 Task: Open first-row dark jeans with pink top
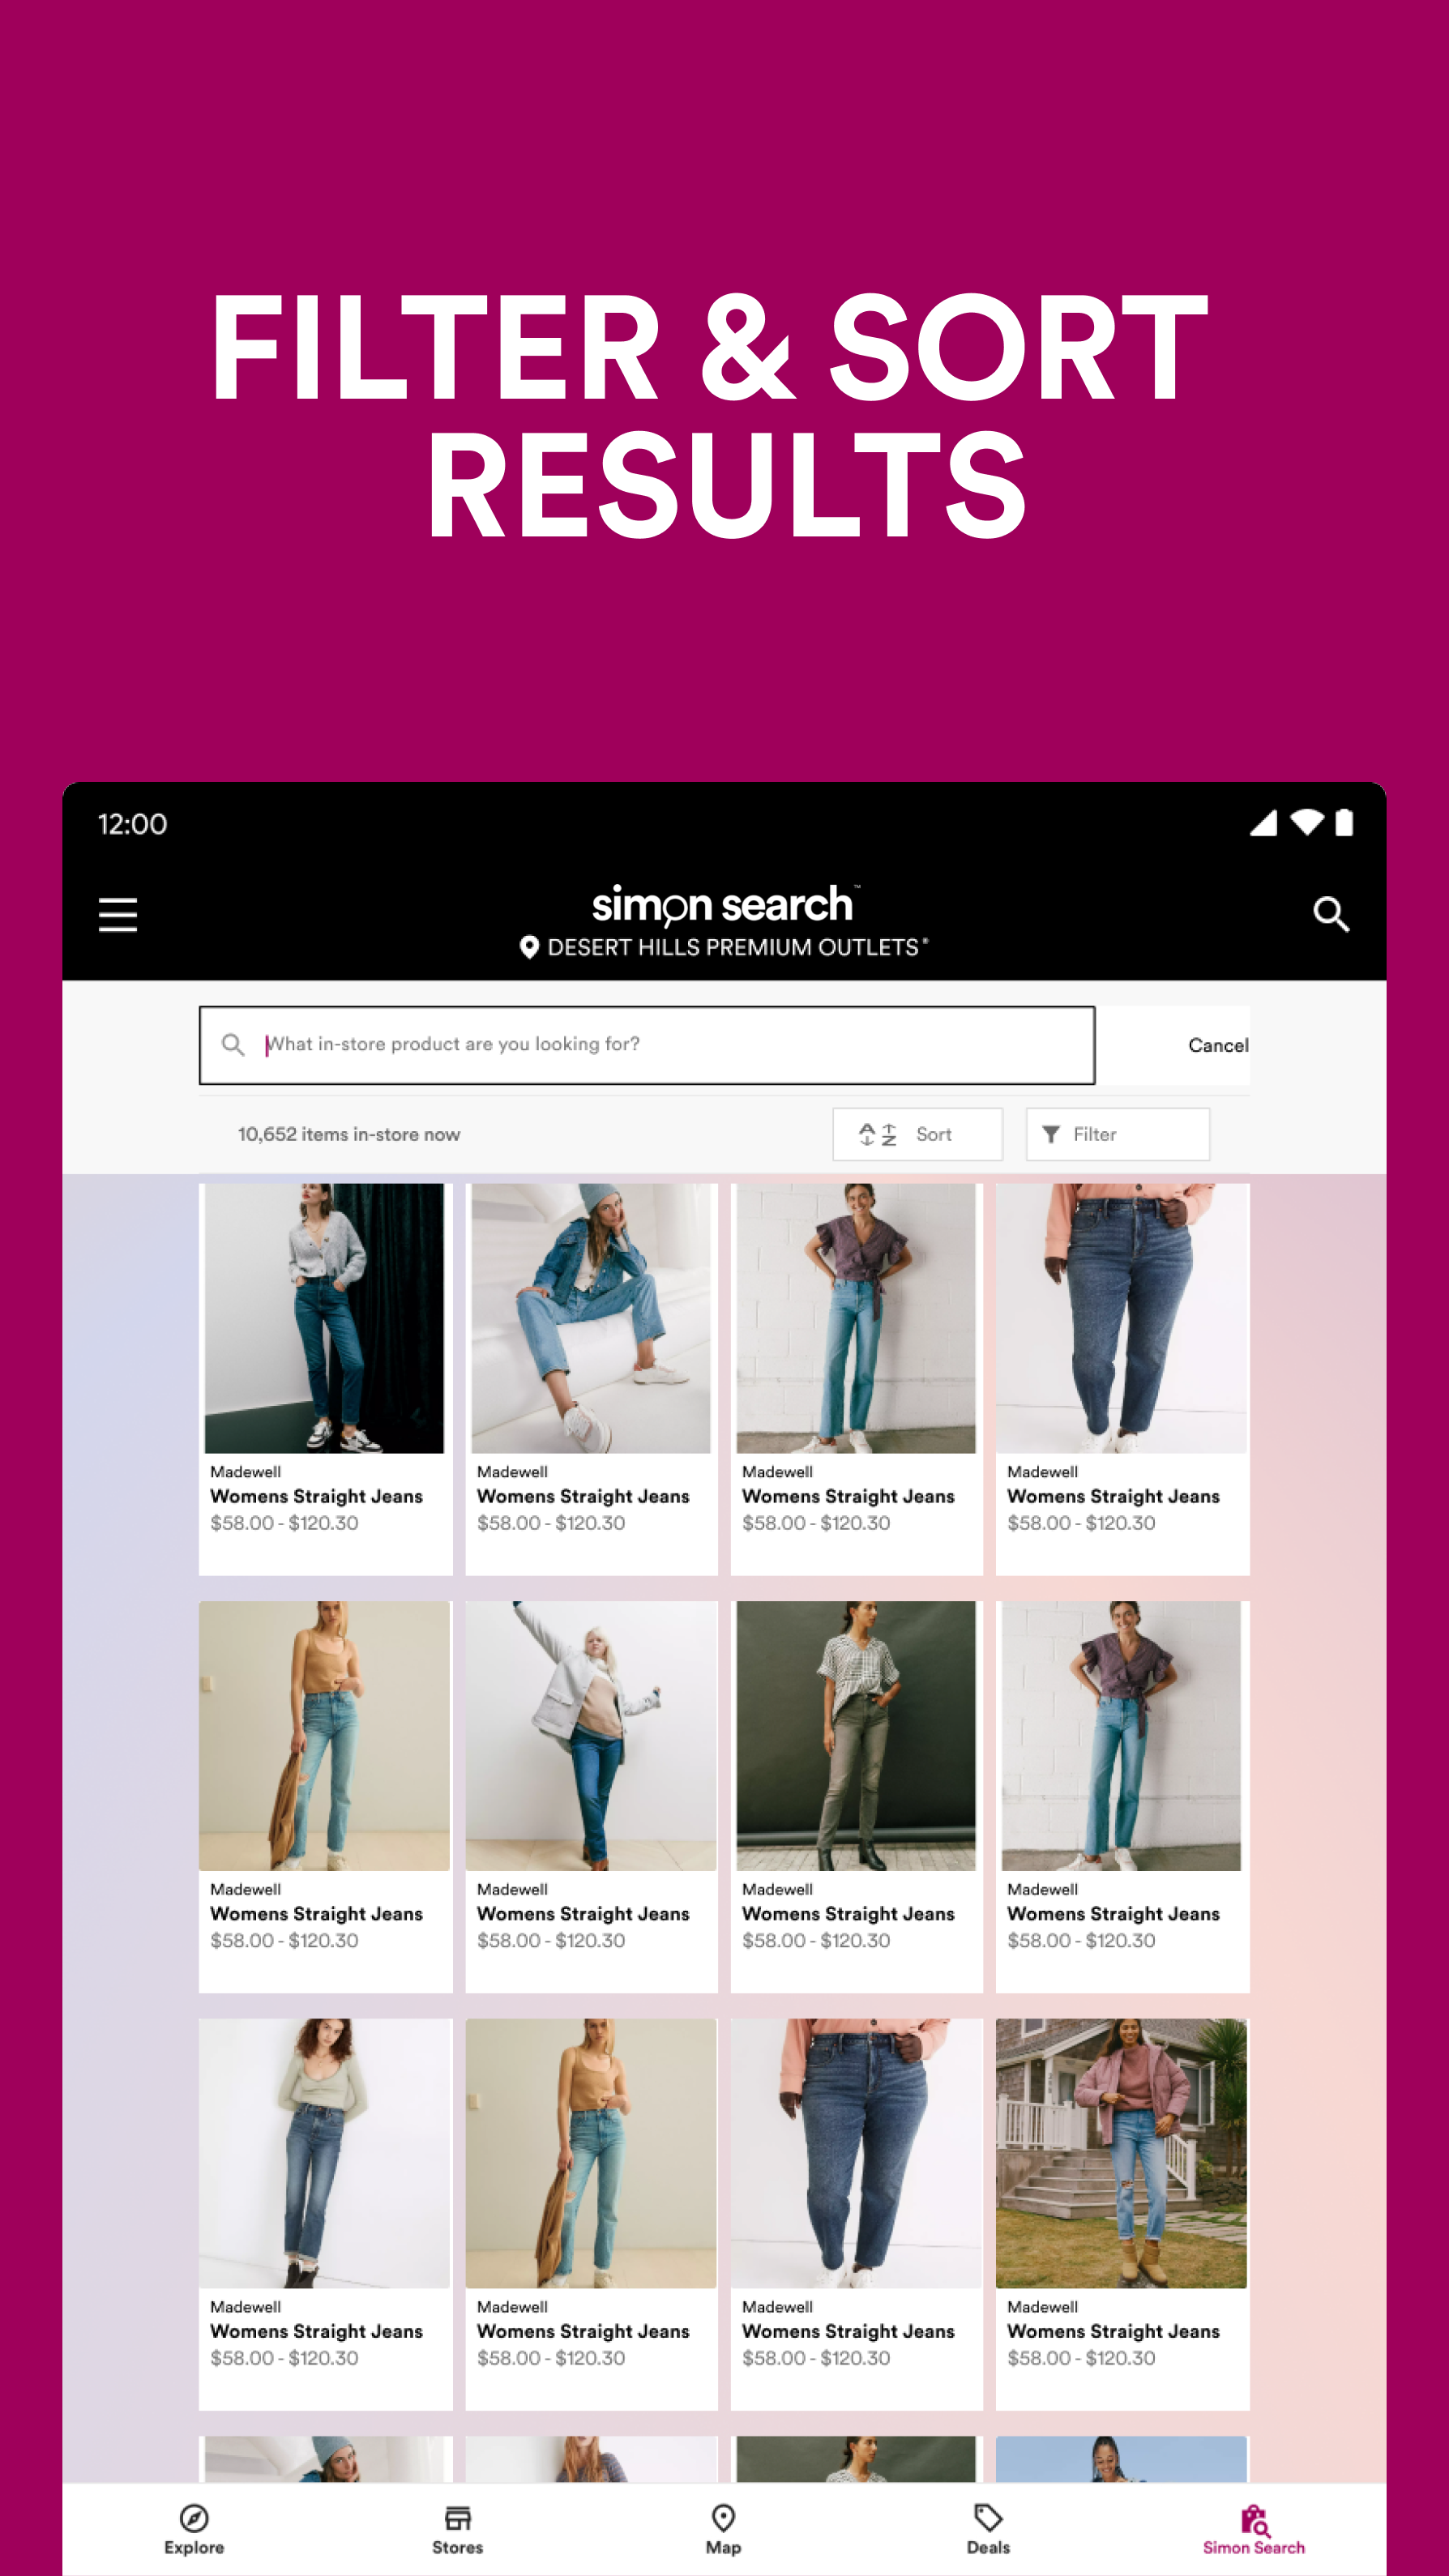click(x=1122, y=1379)
